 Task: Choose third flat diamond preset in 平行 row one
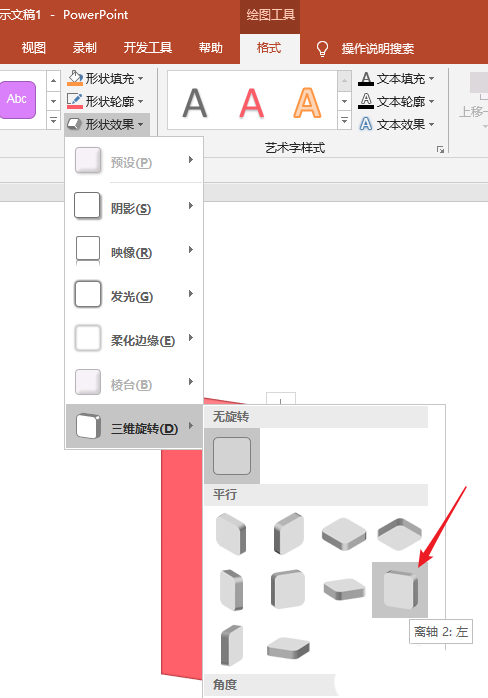(344, 533)
